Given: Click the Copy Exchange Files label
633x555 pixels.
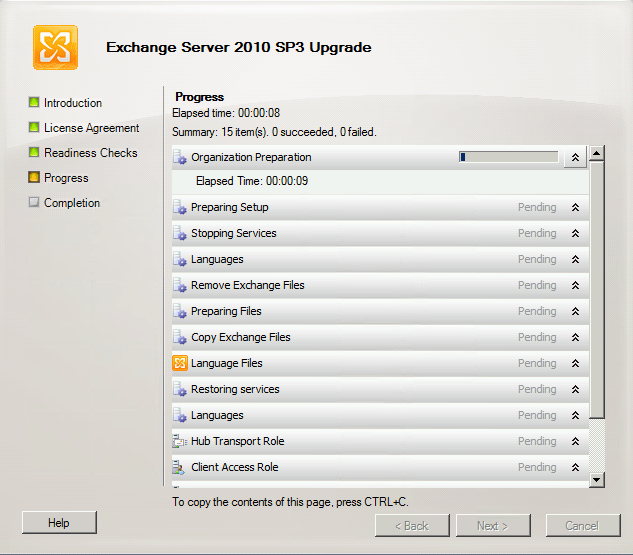Looking at the screenshot, I should [241, 337].
